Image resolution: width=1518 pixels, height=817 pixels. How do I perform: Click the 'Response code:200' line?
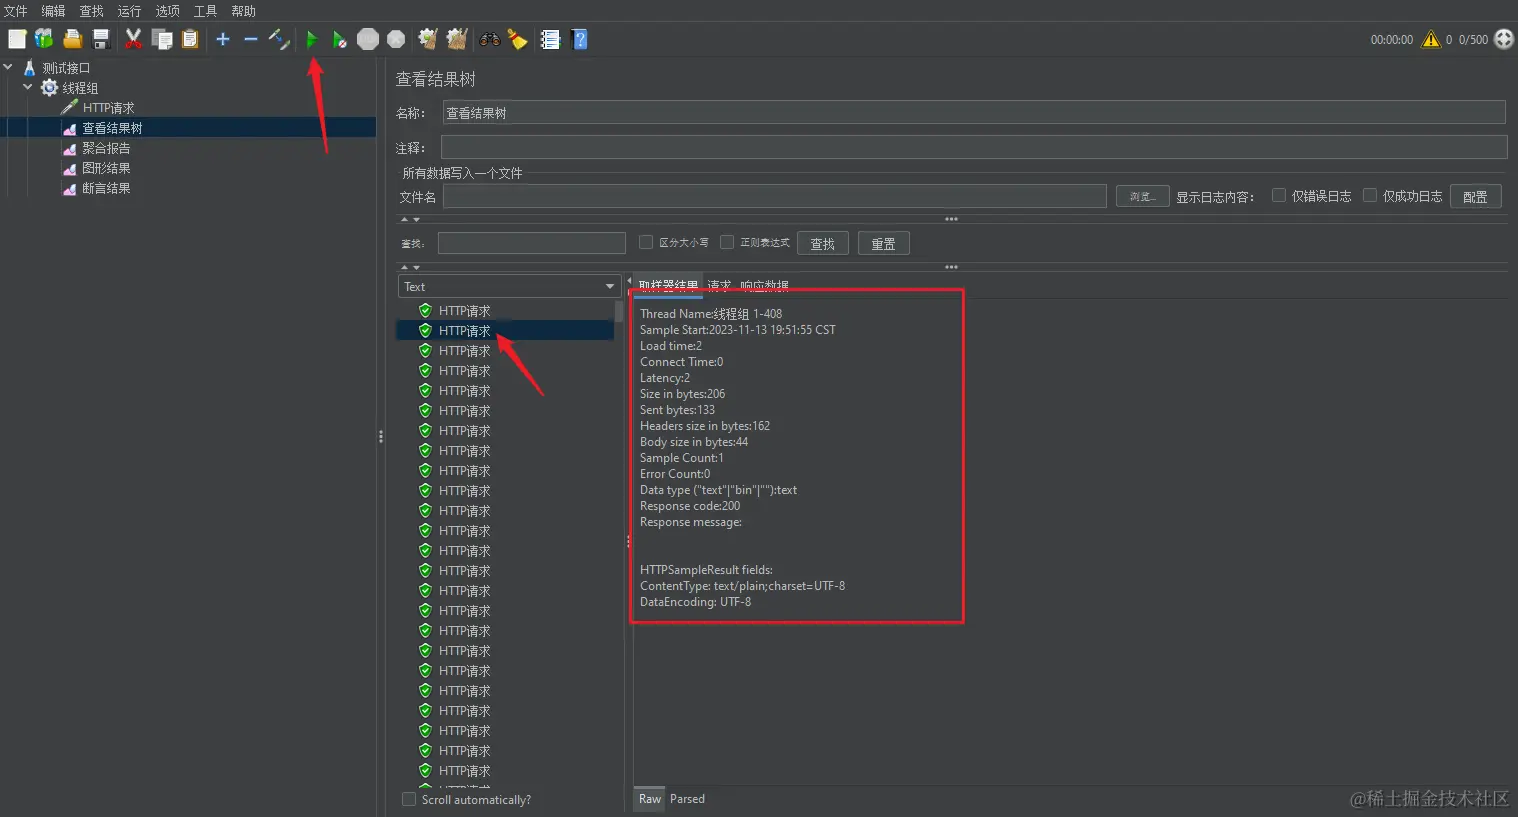coord(690,506)
